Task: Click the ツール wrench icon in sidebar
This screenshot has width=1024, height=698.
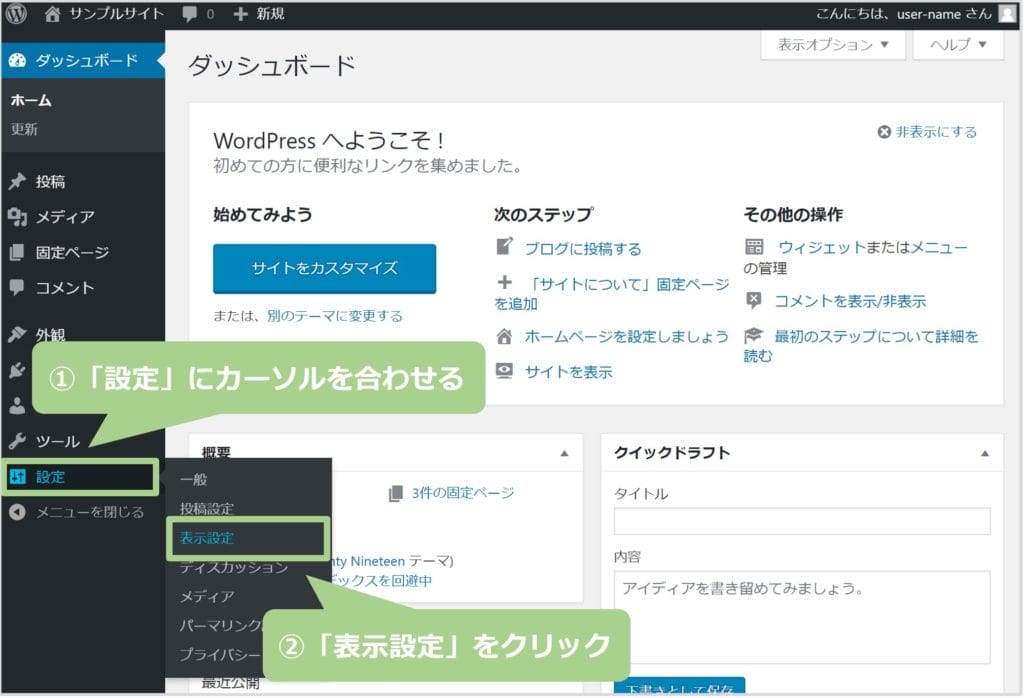Action: (x=17, y=441)
